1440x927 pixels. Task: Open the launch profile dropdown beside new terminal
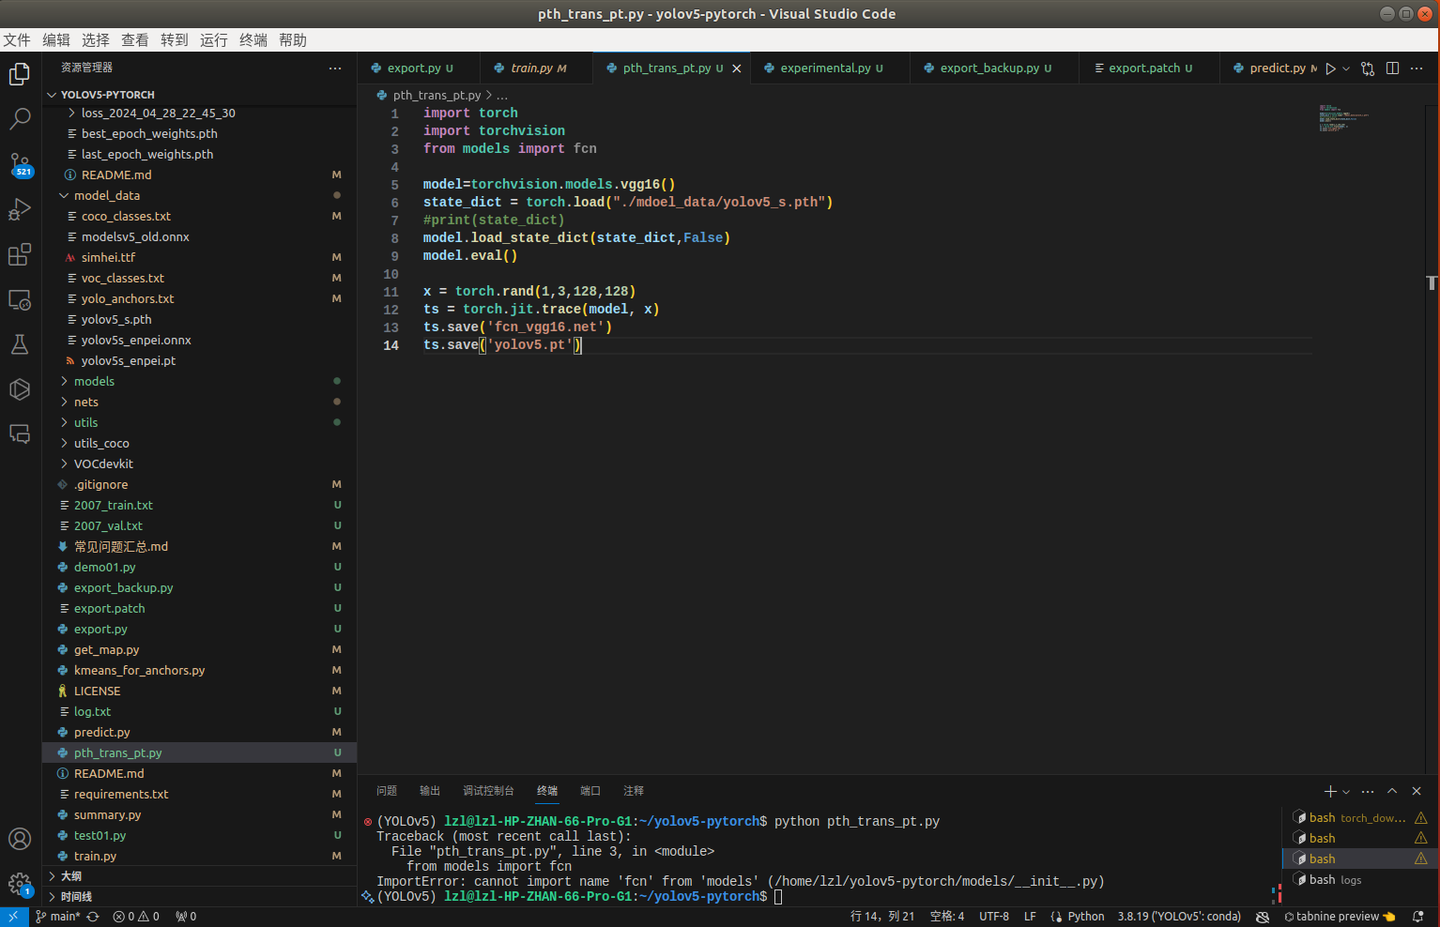click(x=1346, y=792)
